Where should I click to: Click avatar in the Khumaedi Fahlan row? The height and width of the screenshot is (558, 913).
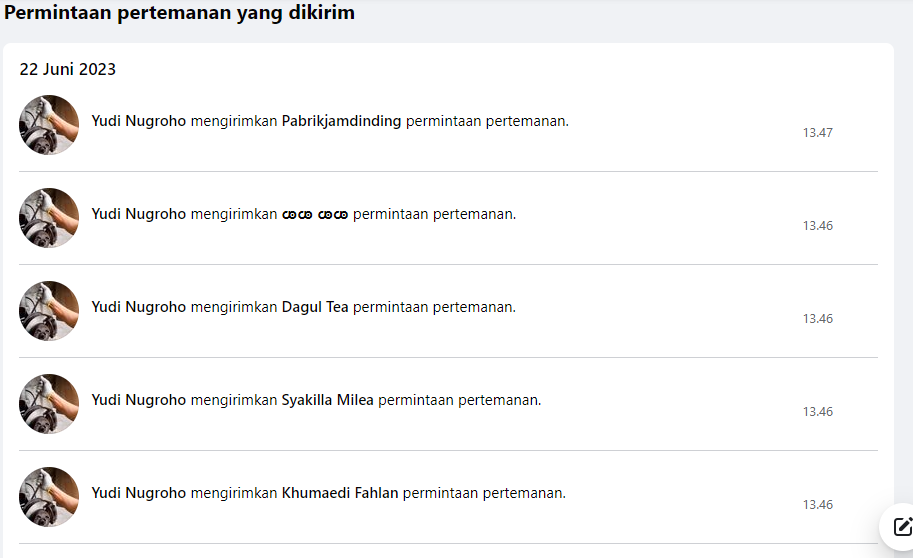point(49,496)
